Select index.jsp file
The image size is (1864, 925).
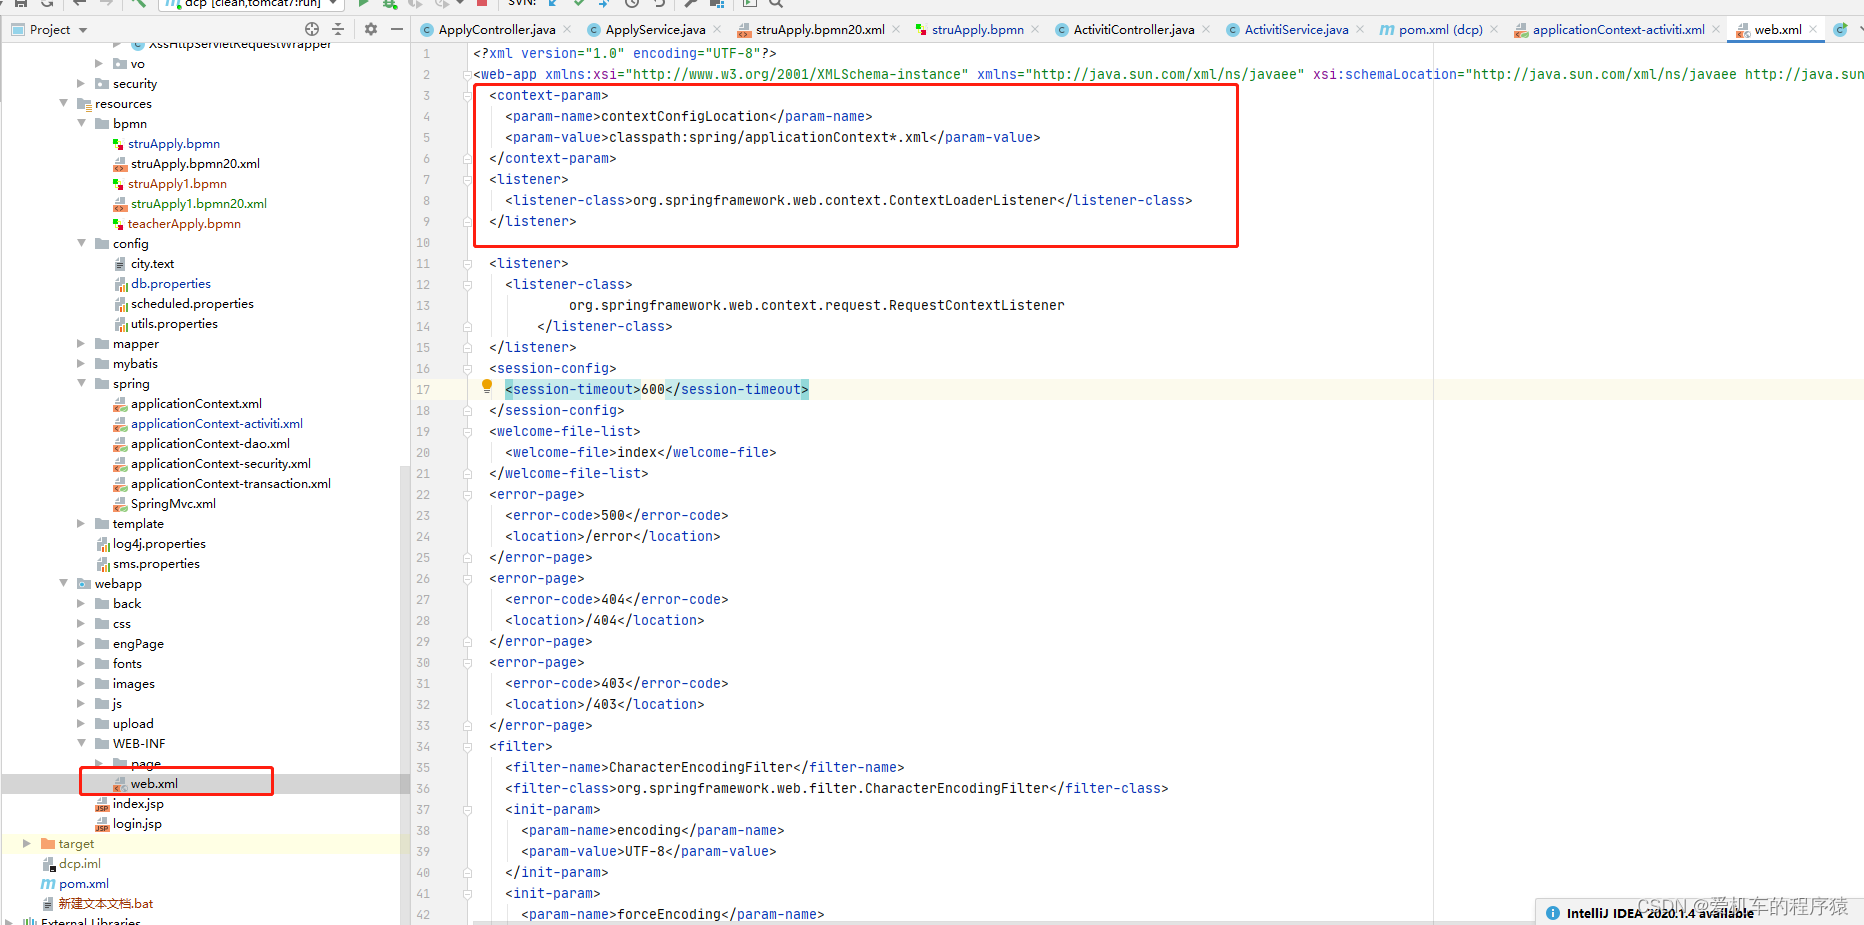[138, 804]
